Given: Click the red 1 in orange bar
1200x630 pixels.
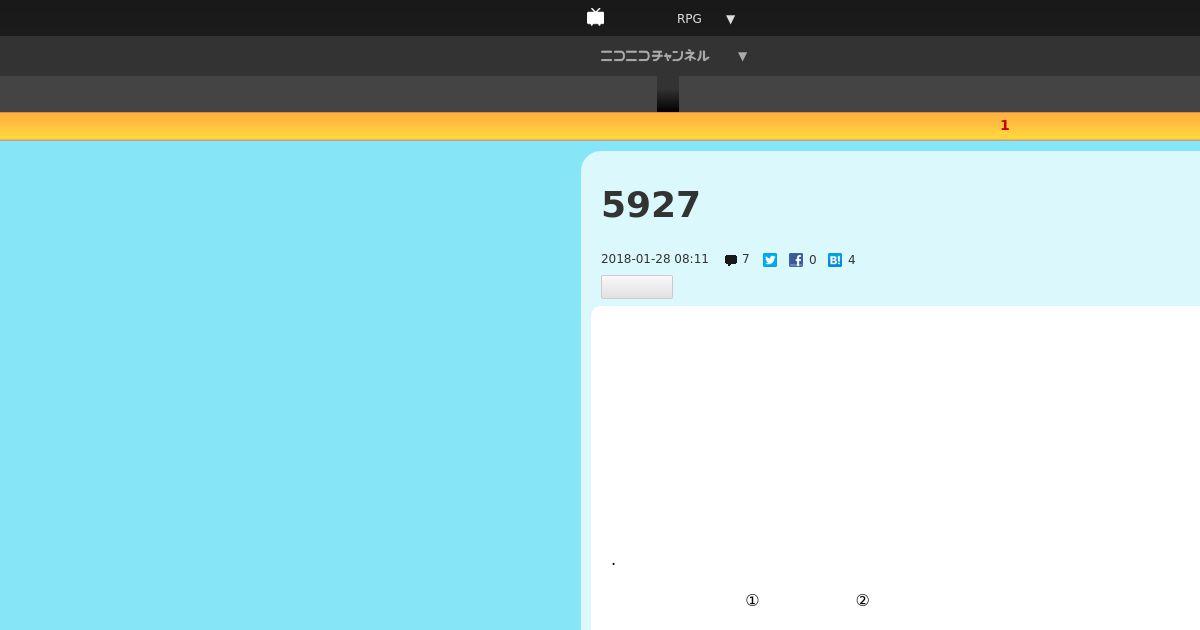Looking at the screenshot, I should click(x=1005, y=125).
